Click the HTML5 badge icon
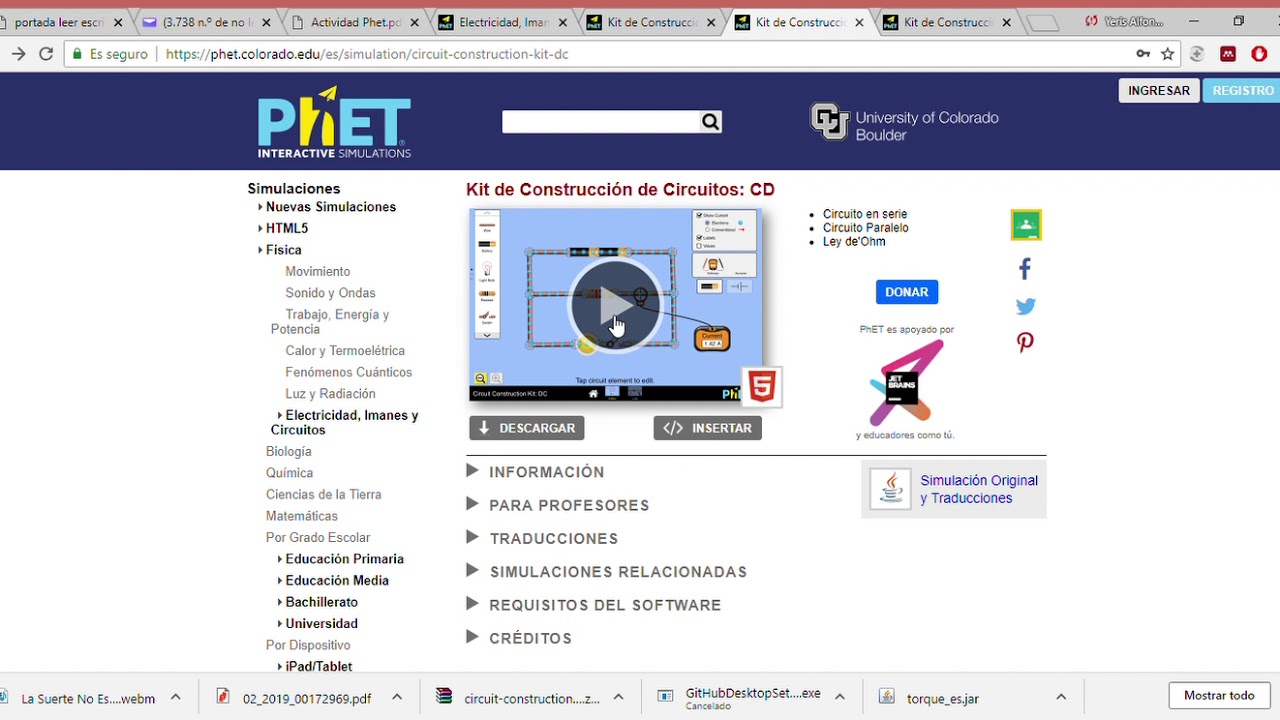This screenshot has width=1280, height=720. 762,386
